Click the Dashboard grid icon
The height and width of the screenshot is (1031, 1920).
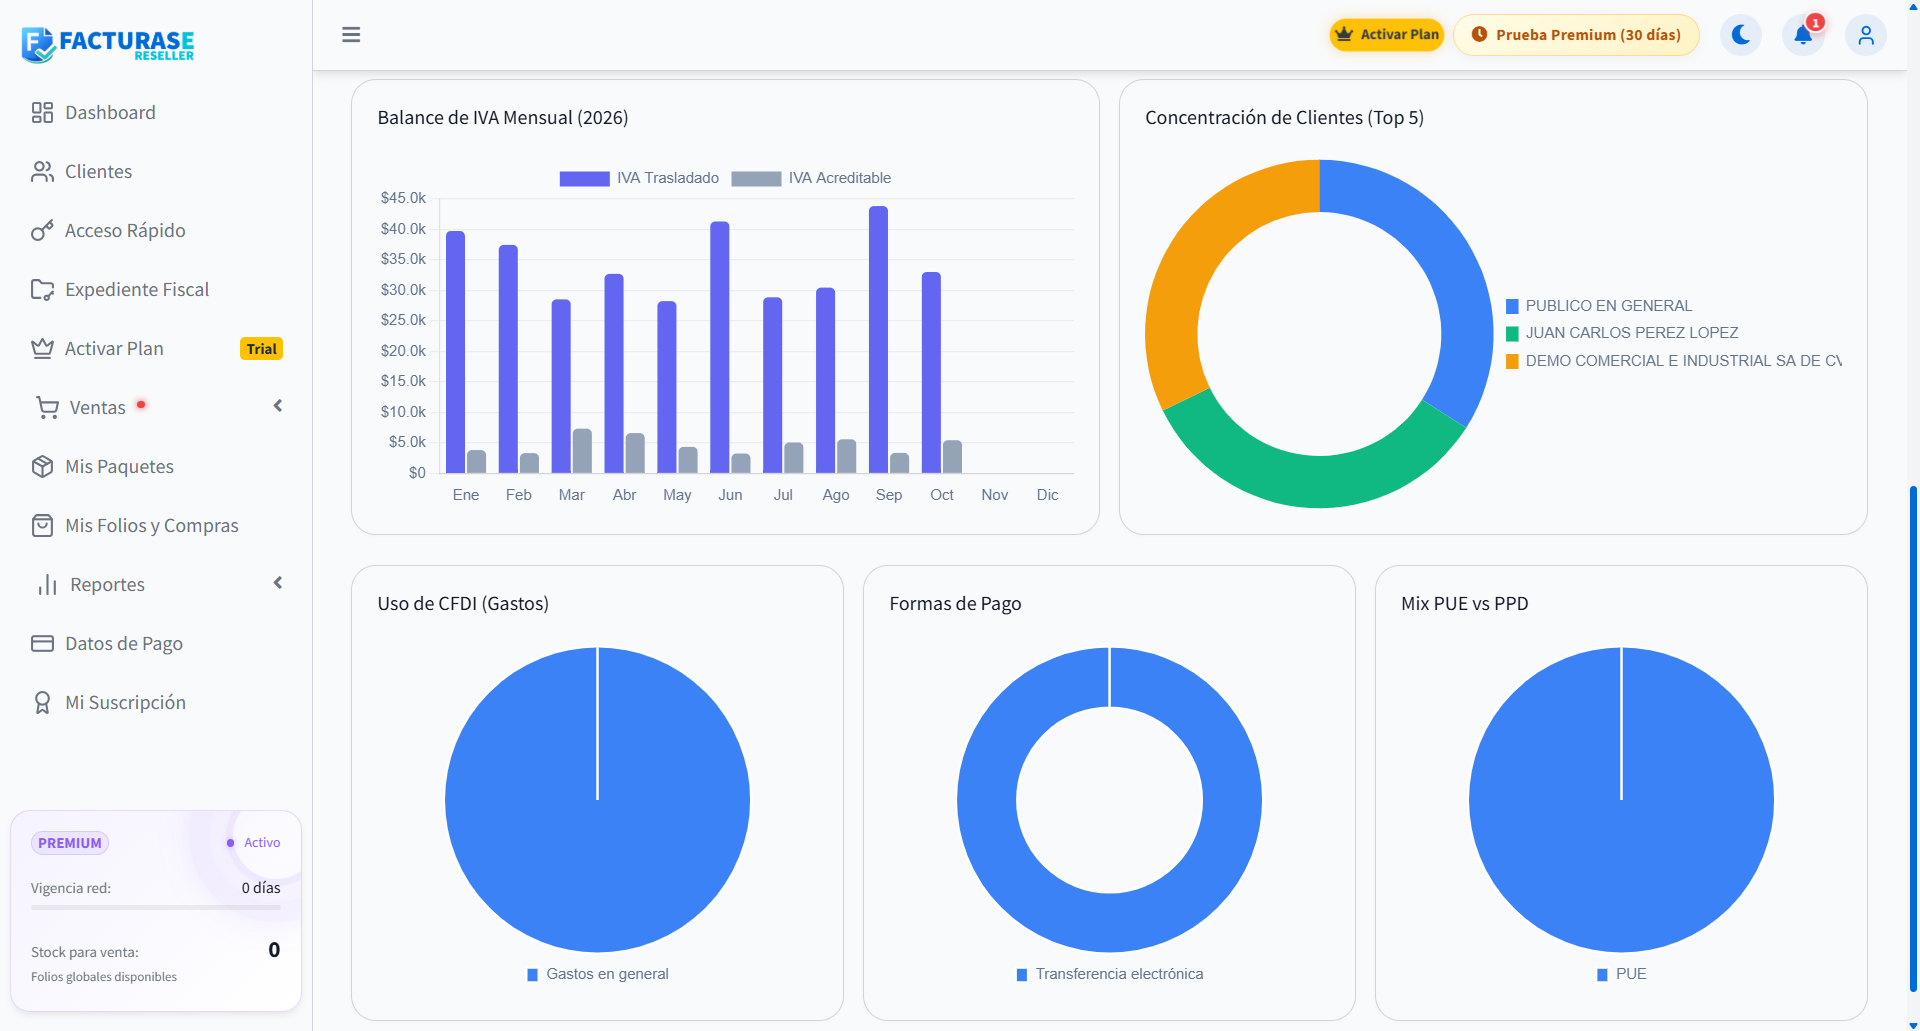(x=42, y=113)
